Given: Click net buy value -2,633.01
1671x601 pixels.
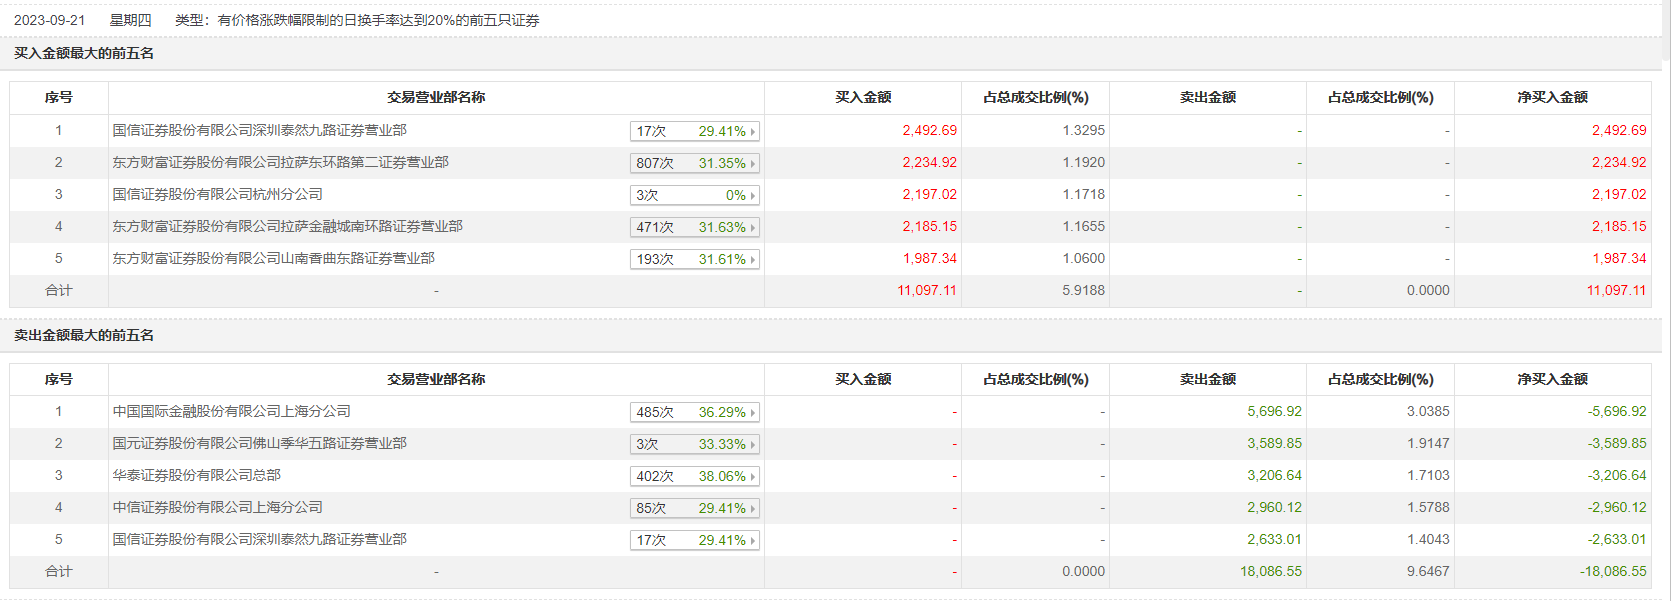Looking at the screenshot, I should 1616,539.
